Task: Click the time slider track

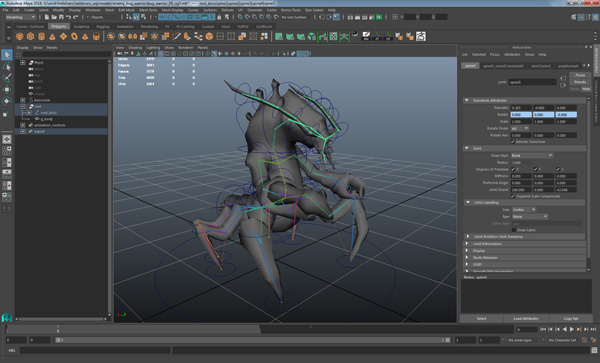Action: pos(258,329)
